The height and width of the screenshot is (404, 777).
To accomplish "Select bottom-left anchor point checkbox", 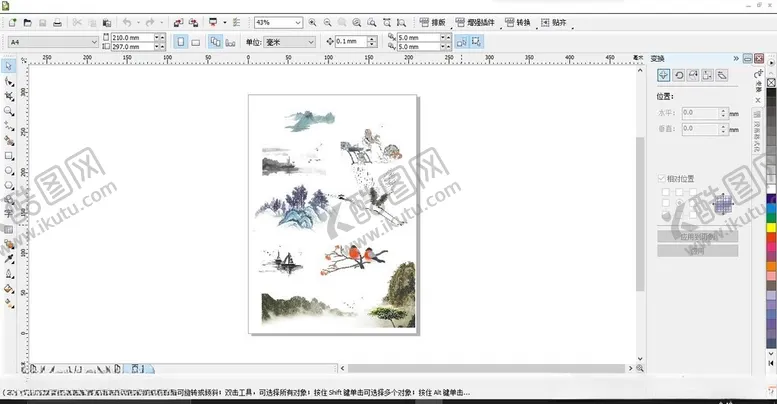I will pos(666,216).
